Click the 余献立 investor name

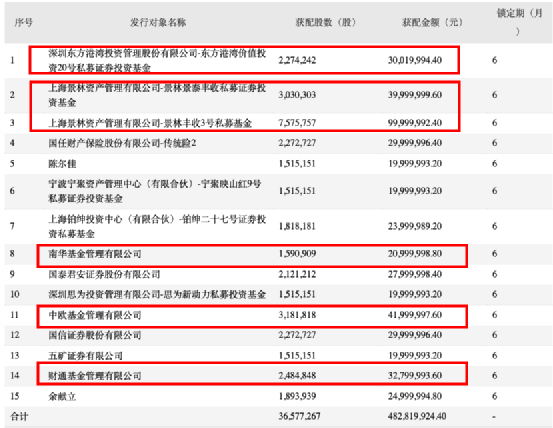pyautogui.click(x=62, y=396)
